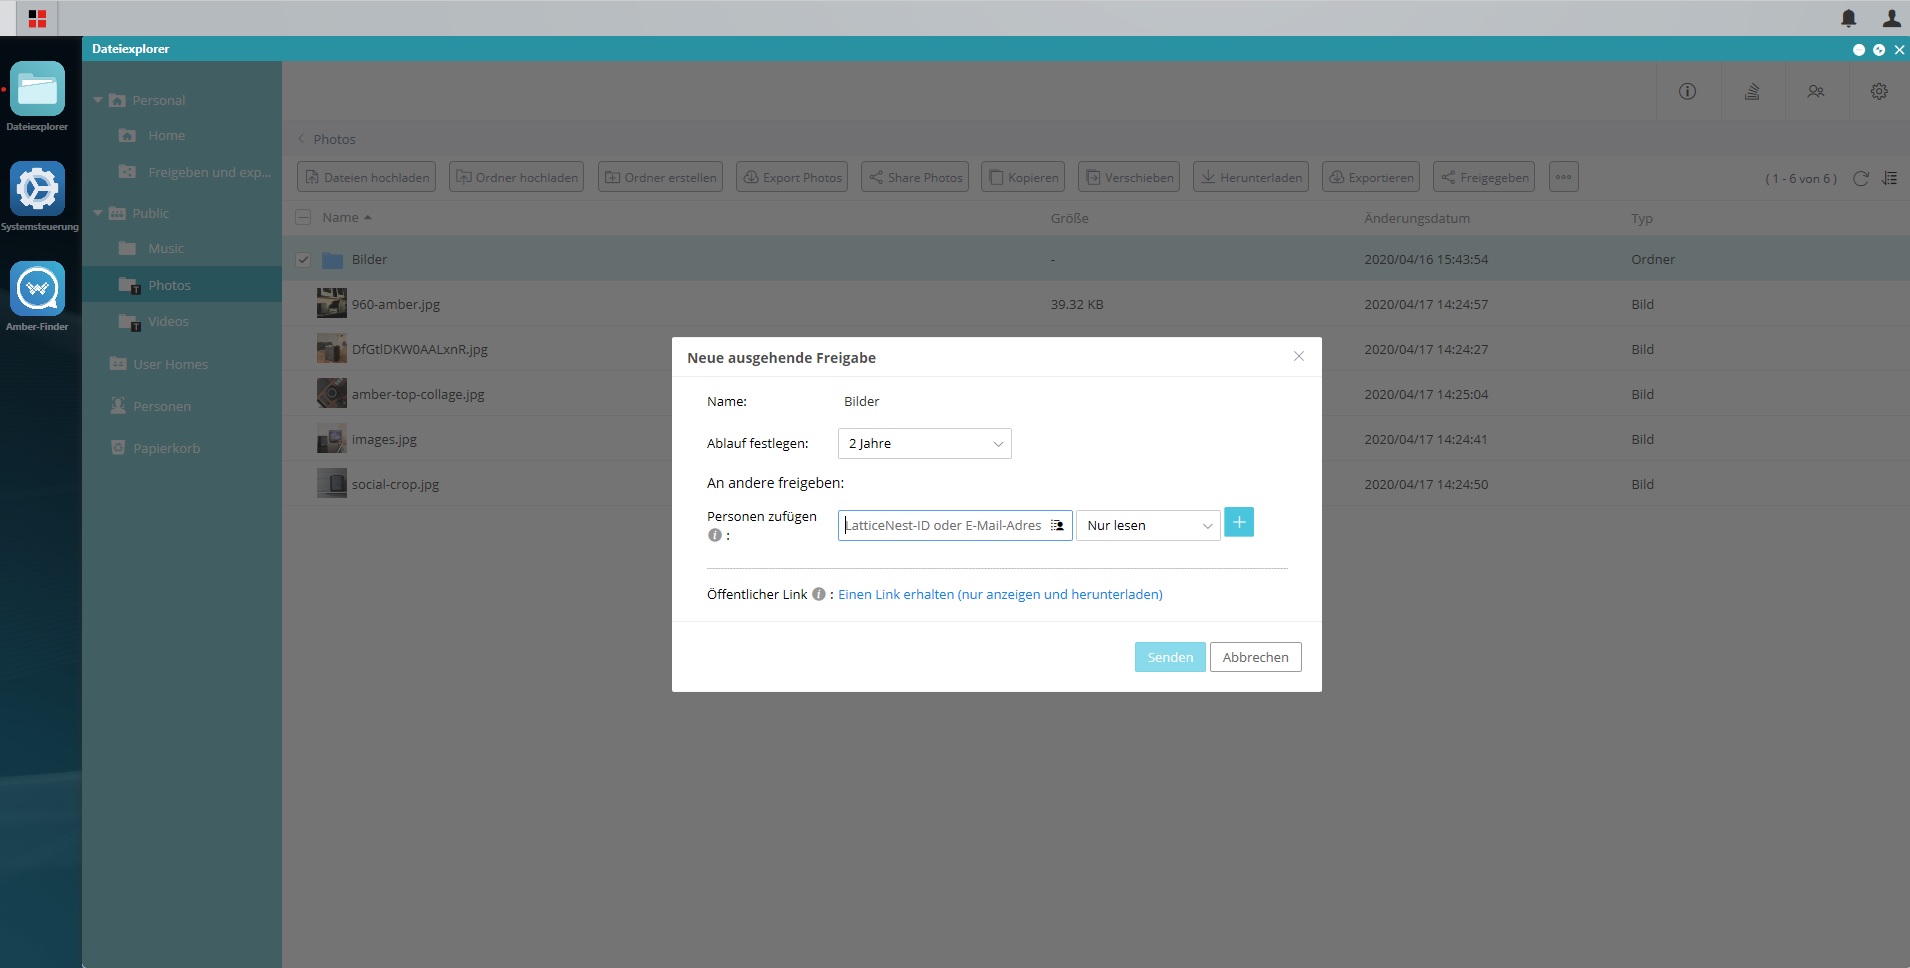Select Papierkorb in the sidebar
The height and width of the screenshot is (968, 1910).
tap(166, 448)
